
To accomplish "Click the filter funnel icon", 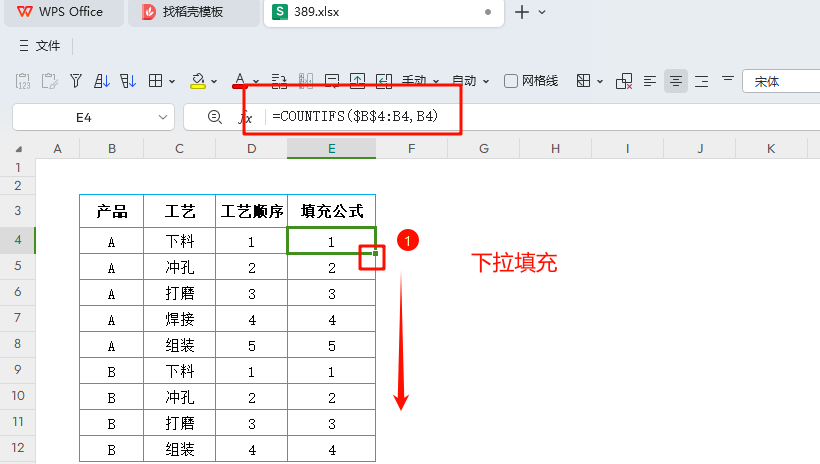I will pyautogui.click(x=76, y=81).
